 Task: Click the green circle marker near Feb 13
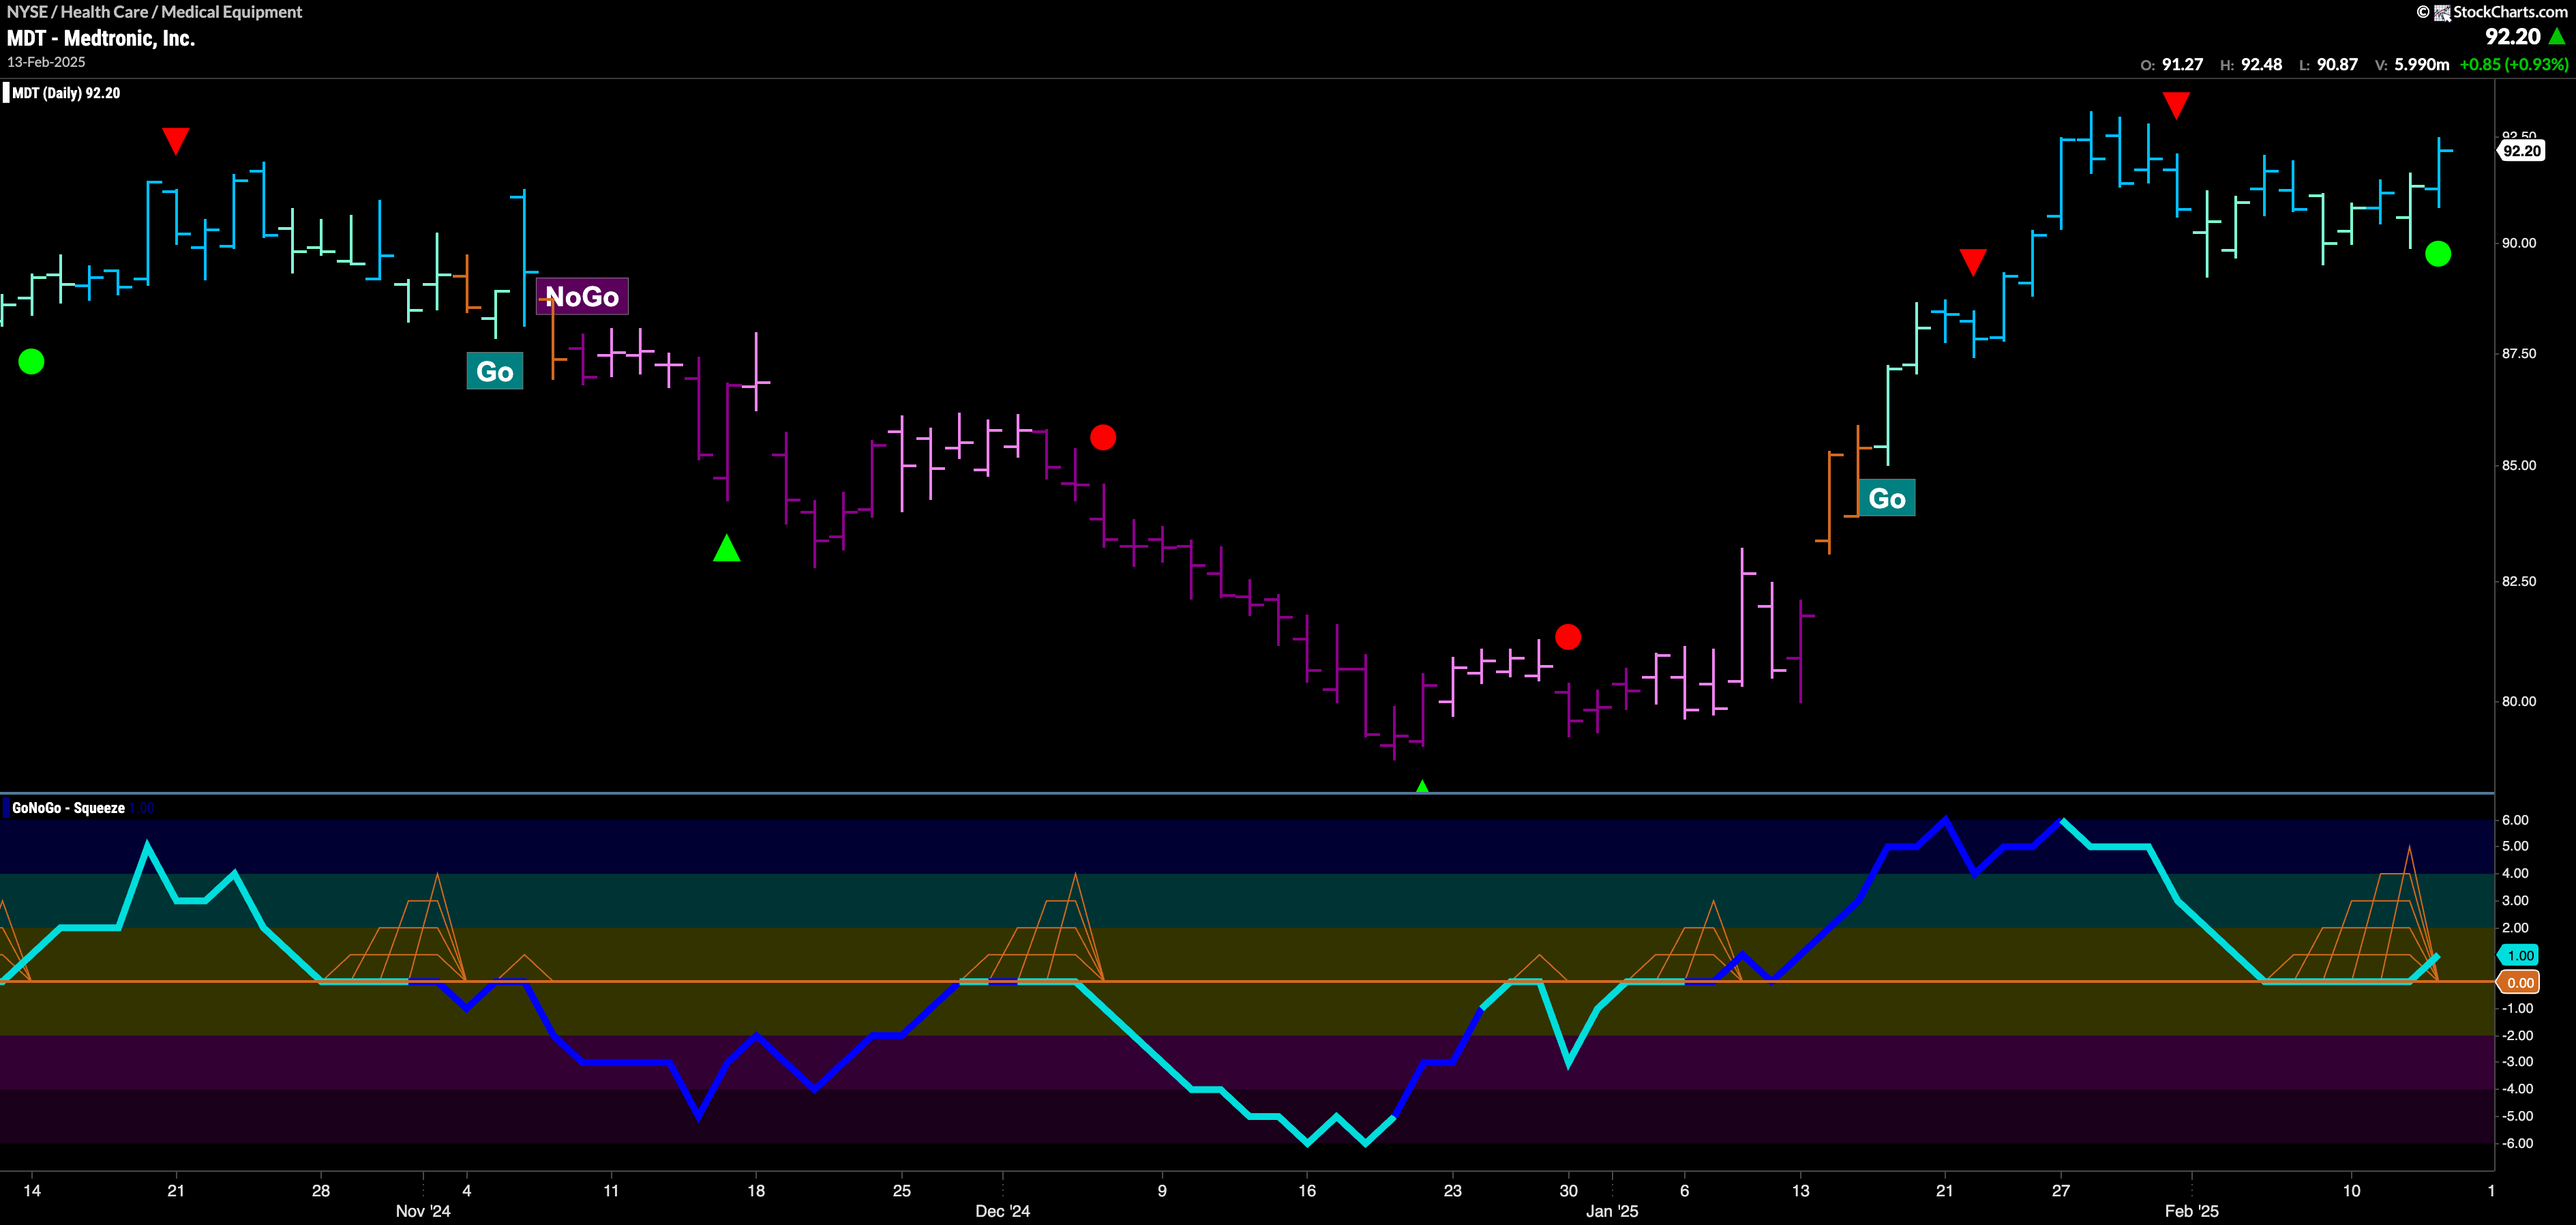click(x=2438, y=254)
